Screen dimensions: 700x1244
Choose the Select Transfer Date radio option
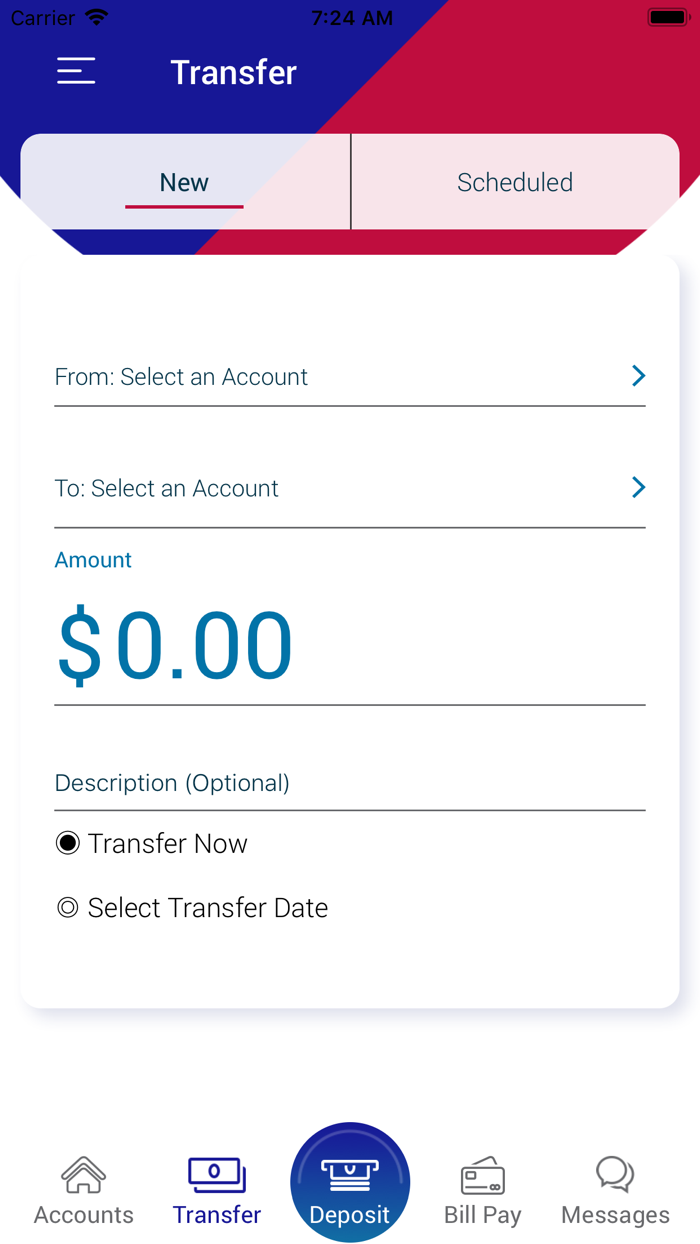coord(67,908)
